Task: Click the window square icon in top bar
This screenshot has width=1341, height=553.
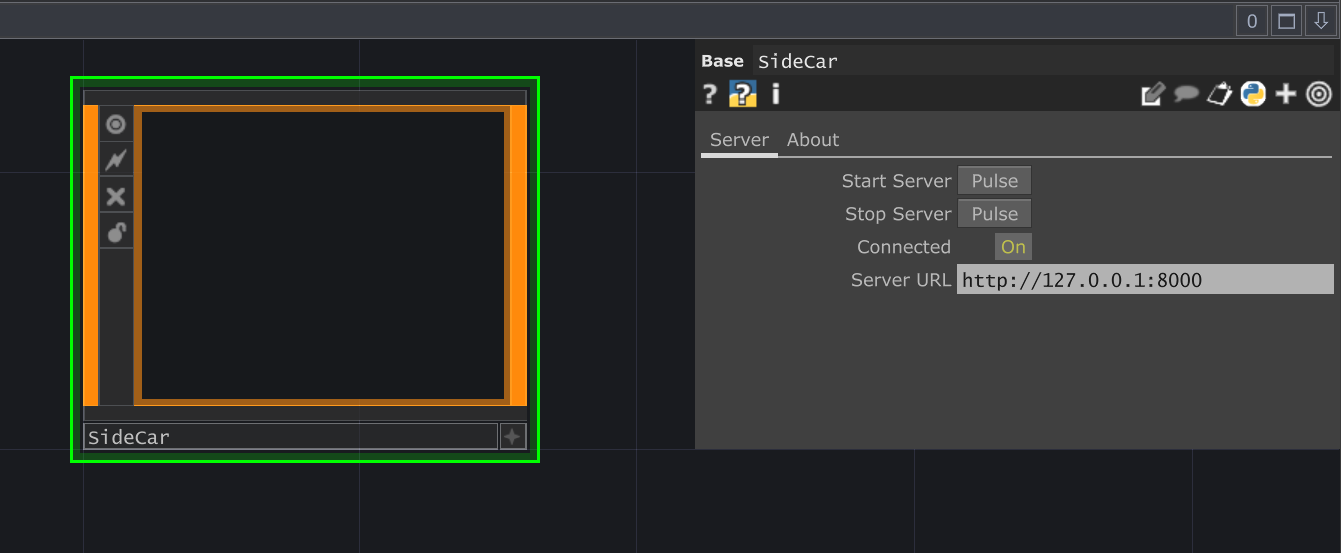Action: click(x=1287, y=20)
